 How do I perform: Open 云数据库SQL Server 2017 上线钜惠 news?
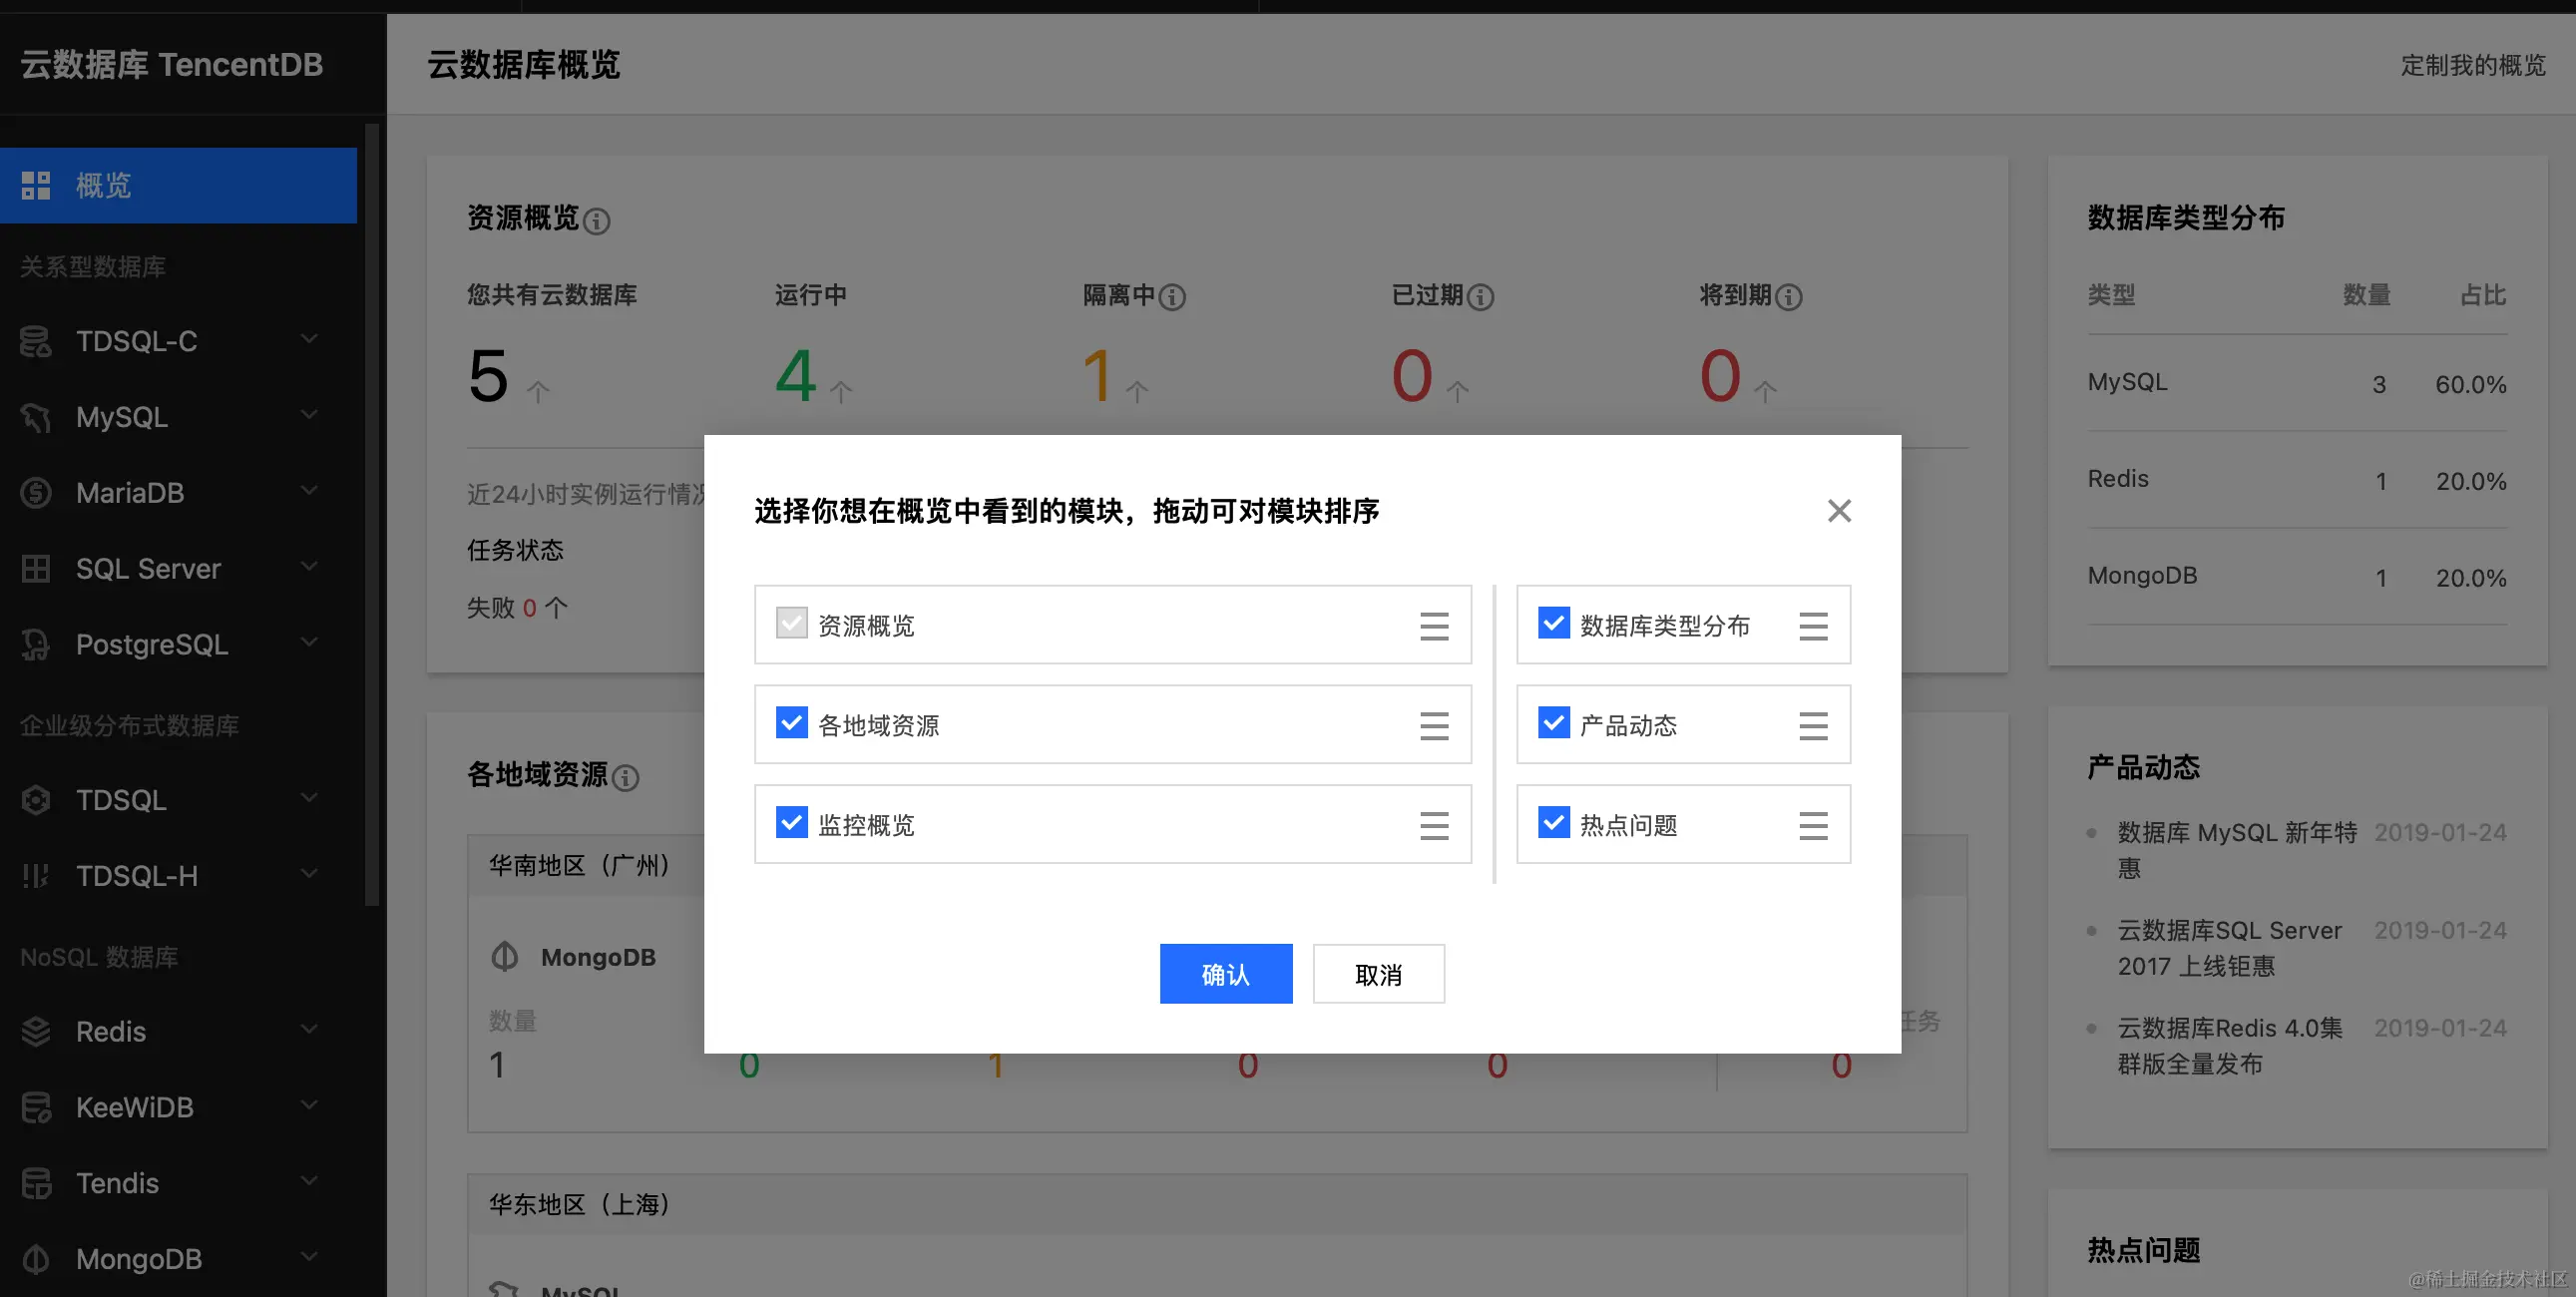coord(2229,948)
